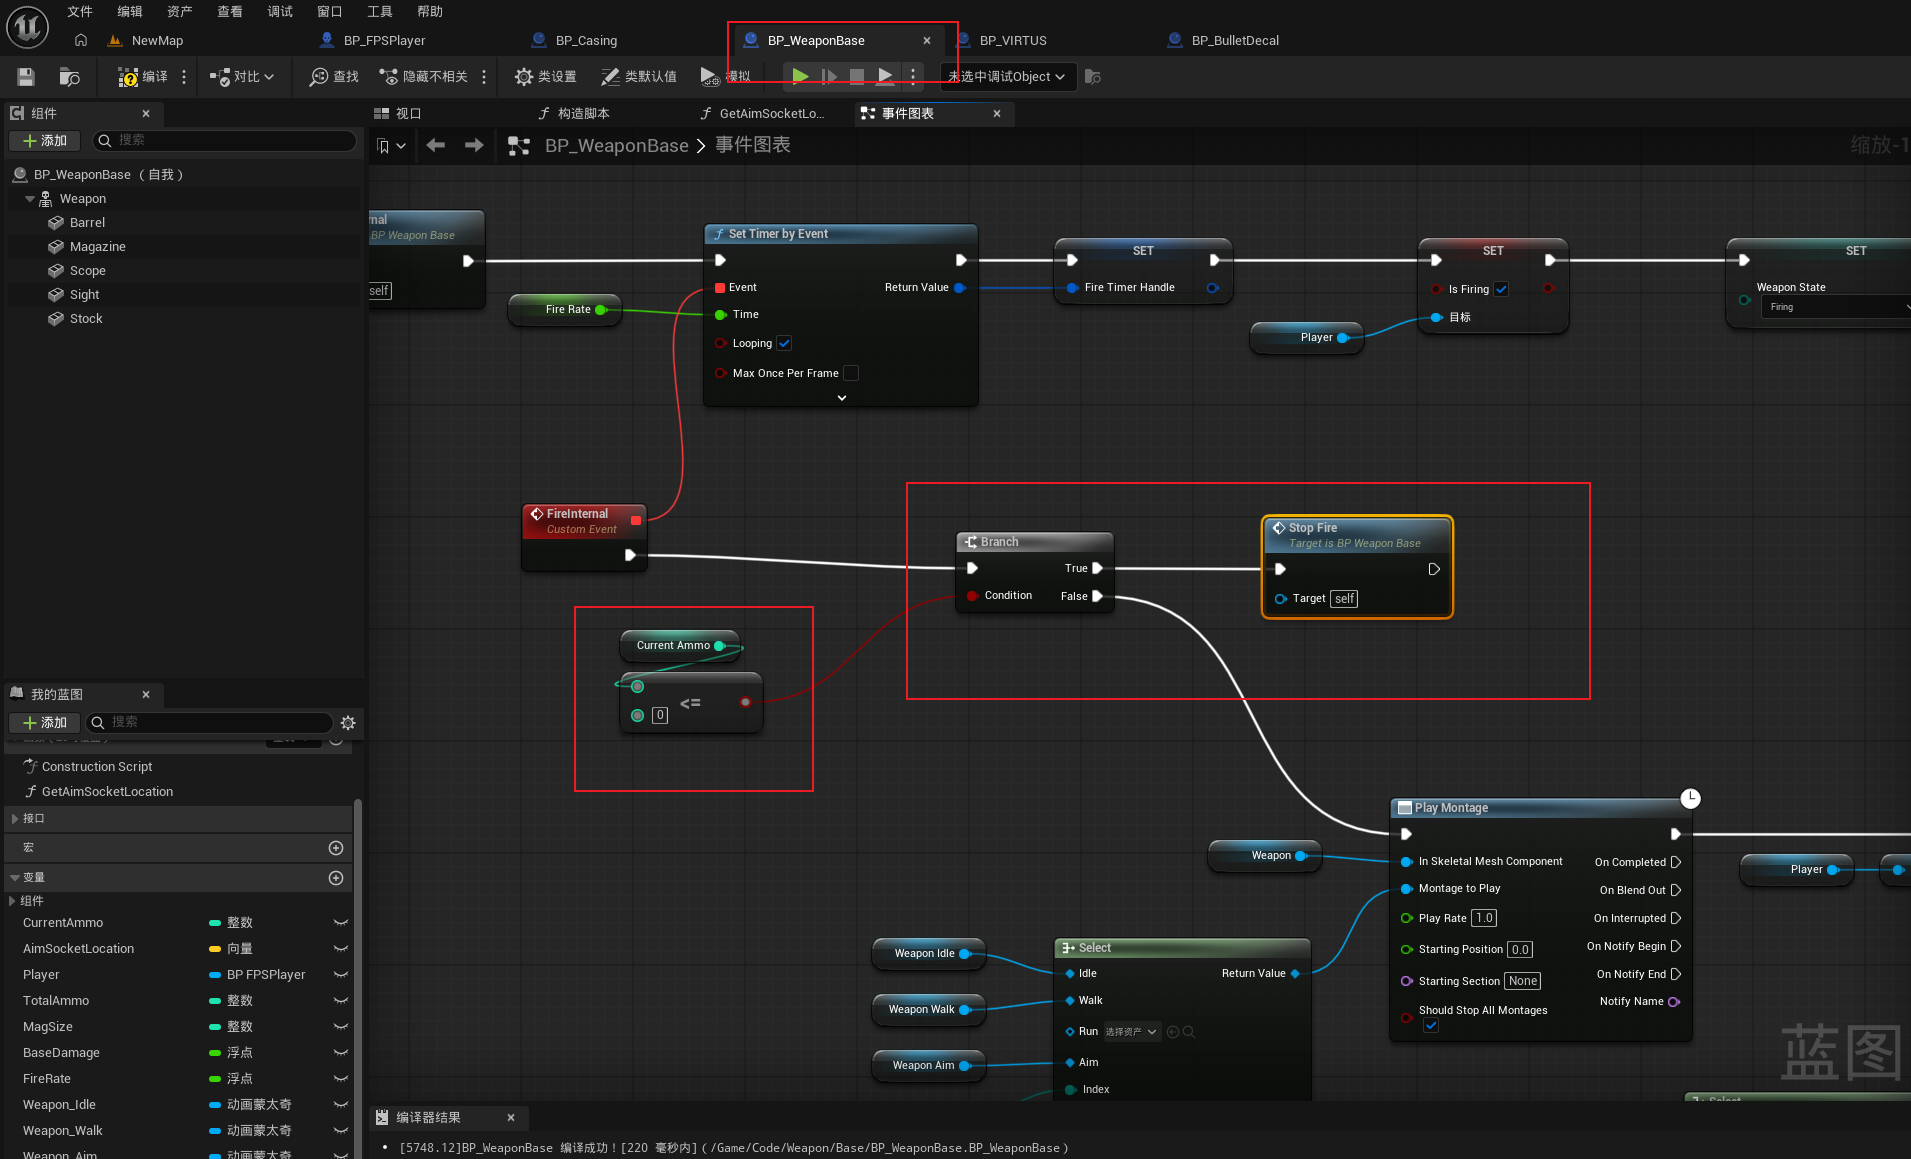Viewport: 1911px width, 1159px height.
Task: Expand the 组件 variables group
Action: click(x=12, y=901)
